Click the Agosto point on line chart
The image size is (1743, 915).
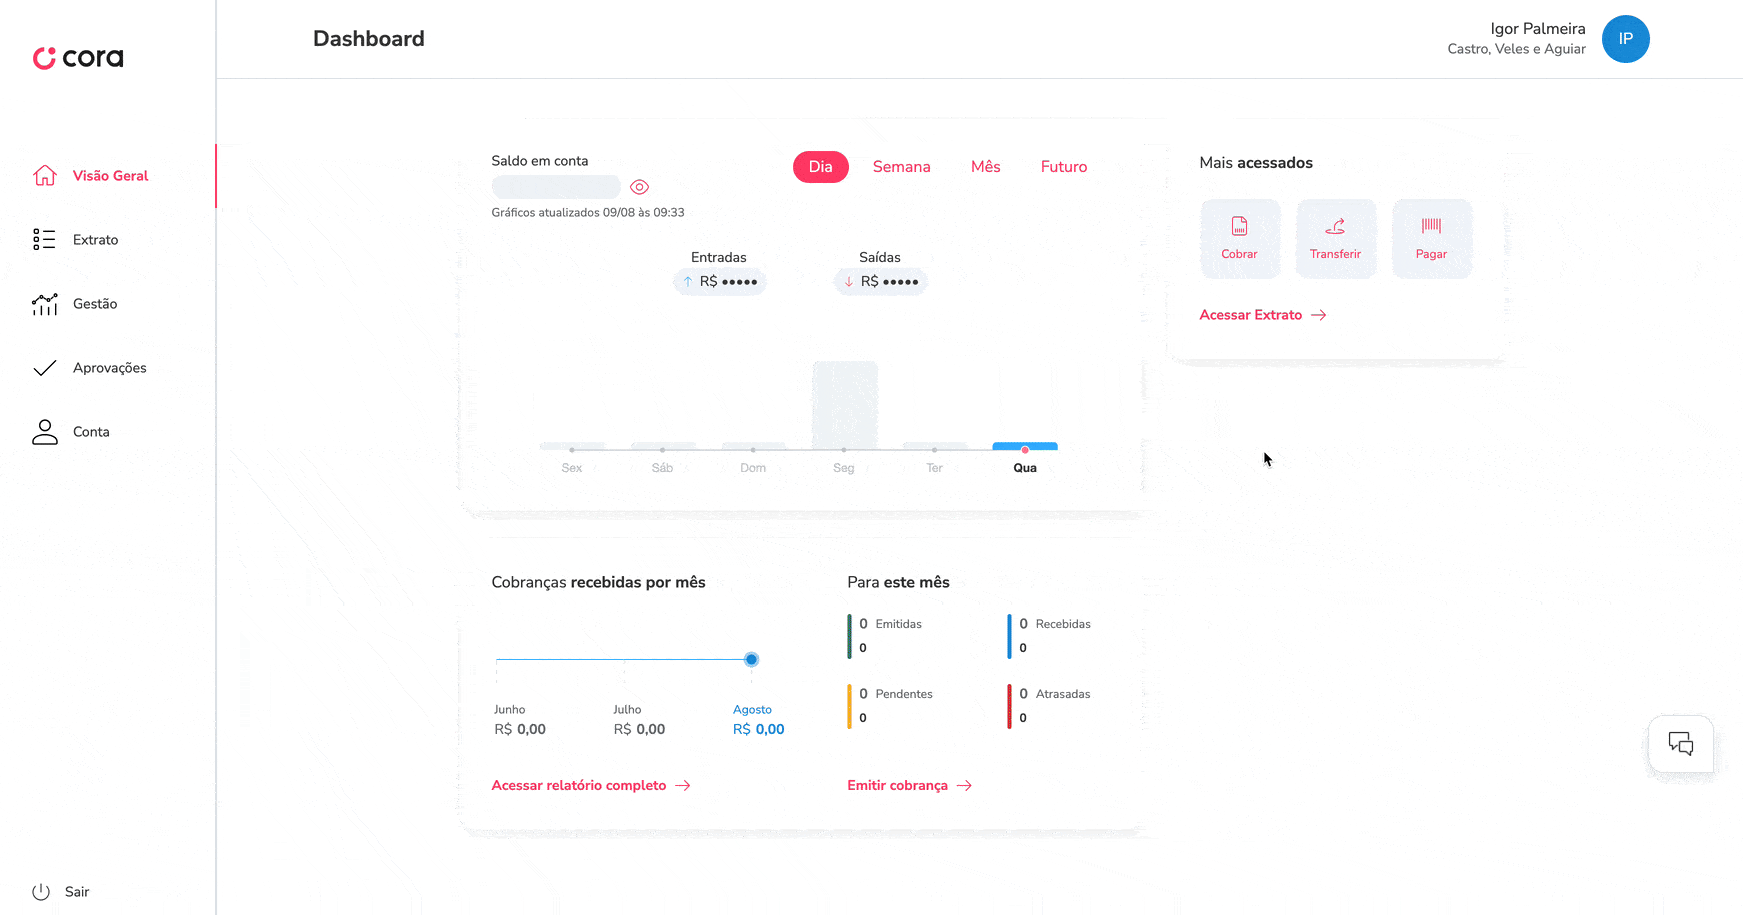pos(751,660)
